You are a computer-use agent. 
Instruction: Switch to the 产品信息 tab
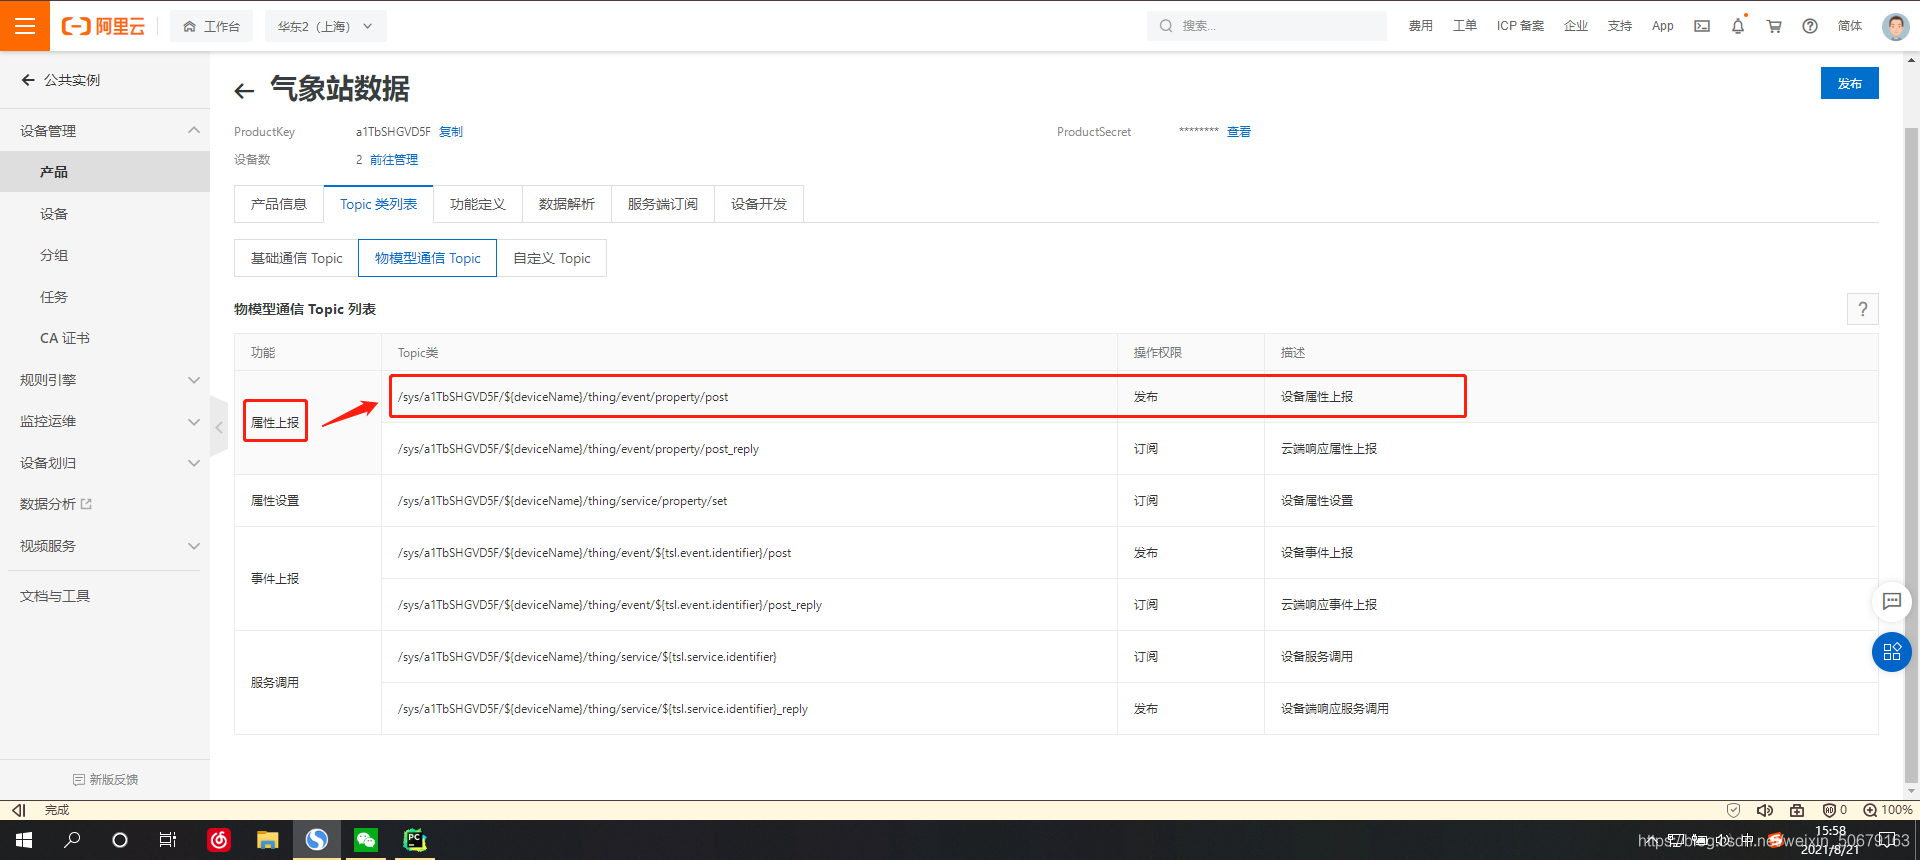(x=279, y=204)
